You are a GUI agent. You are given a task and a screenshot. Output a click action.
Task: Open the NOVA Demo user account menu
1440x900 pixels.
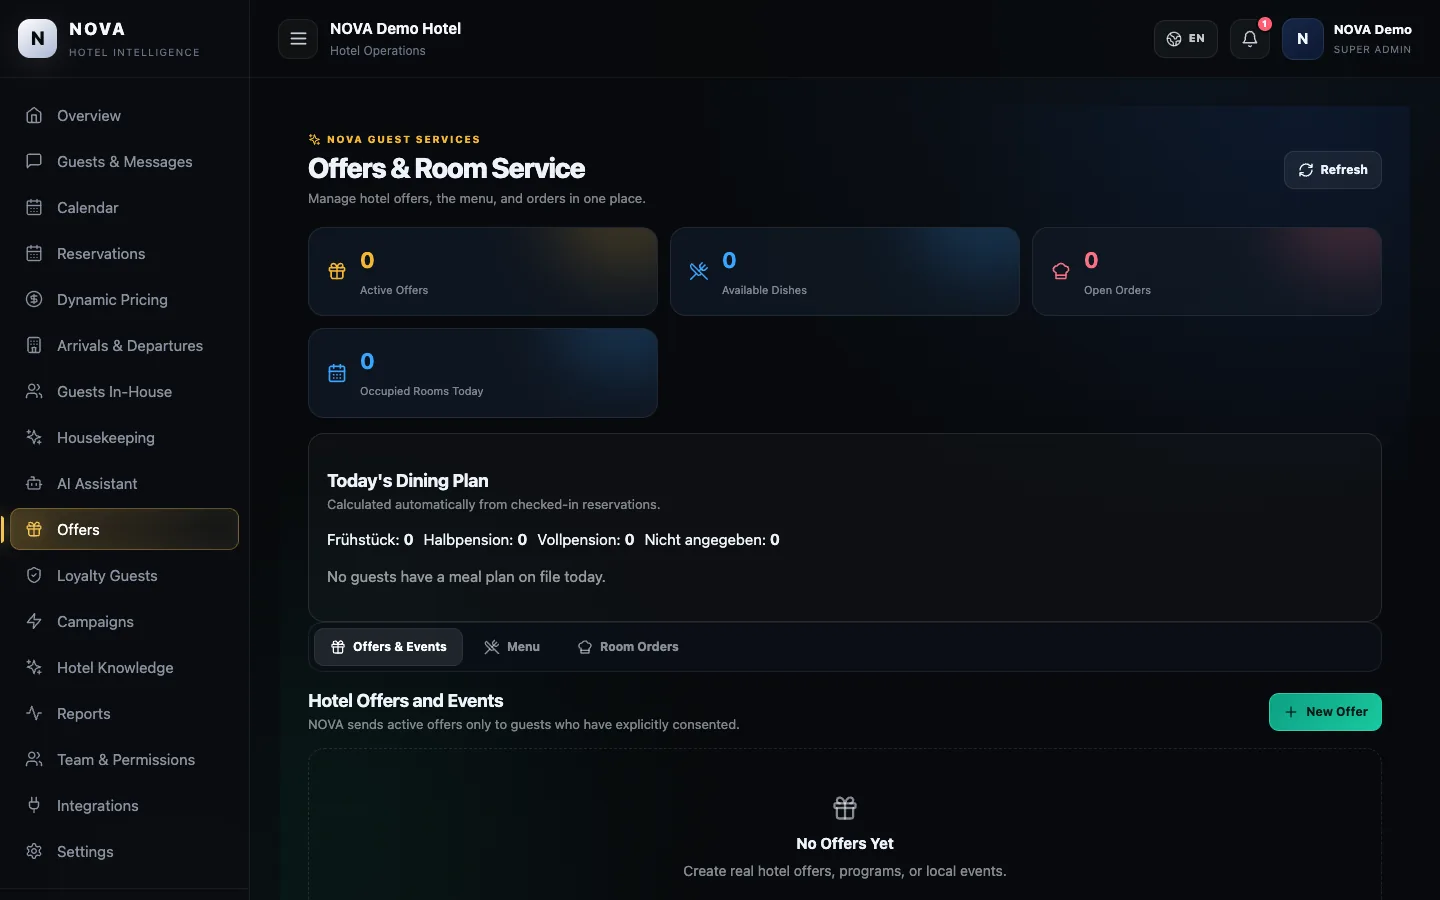tap(1347, 39)
